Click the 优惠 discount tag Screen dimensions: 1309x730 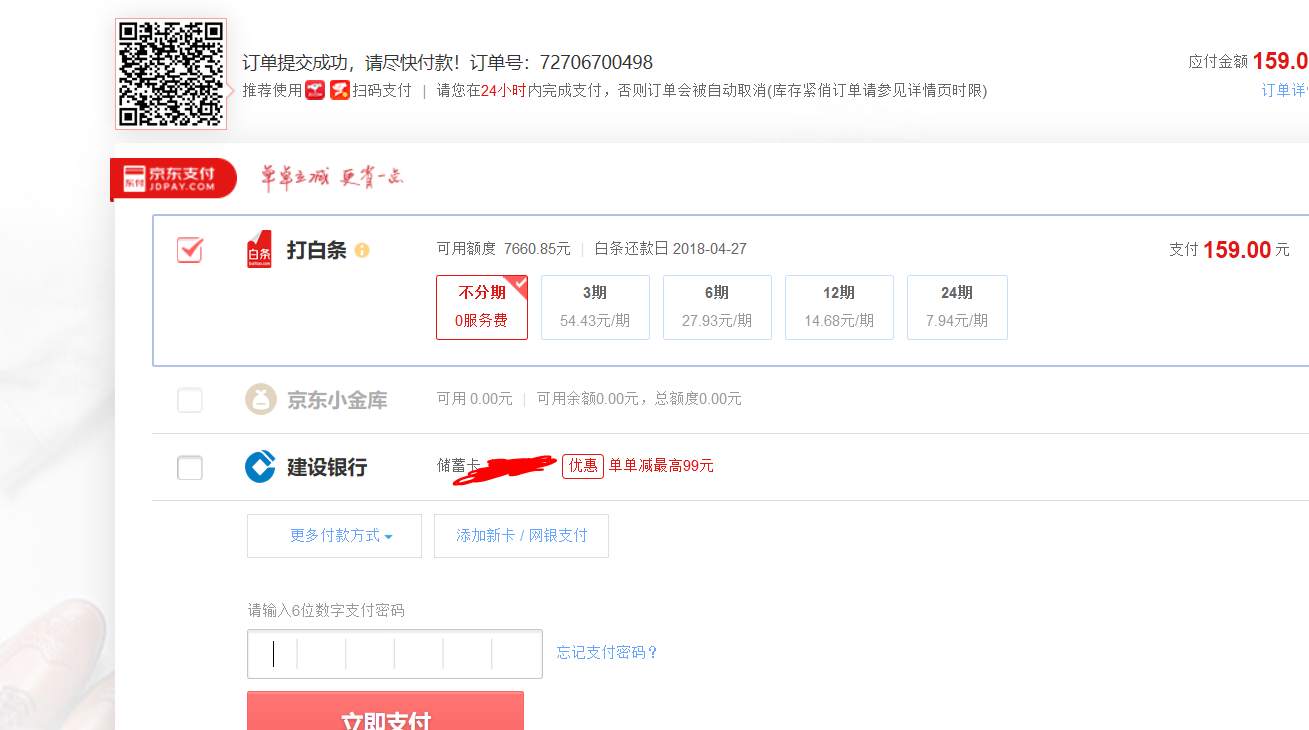click(583, 465)
